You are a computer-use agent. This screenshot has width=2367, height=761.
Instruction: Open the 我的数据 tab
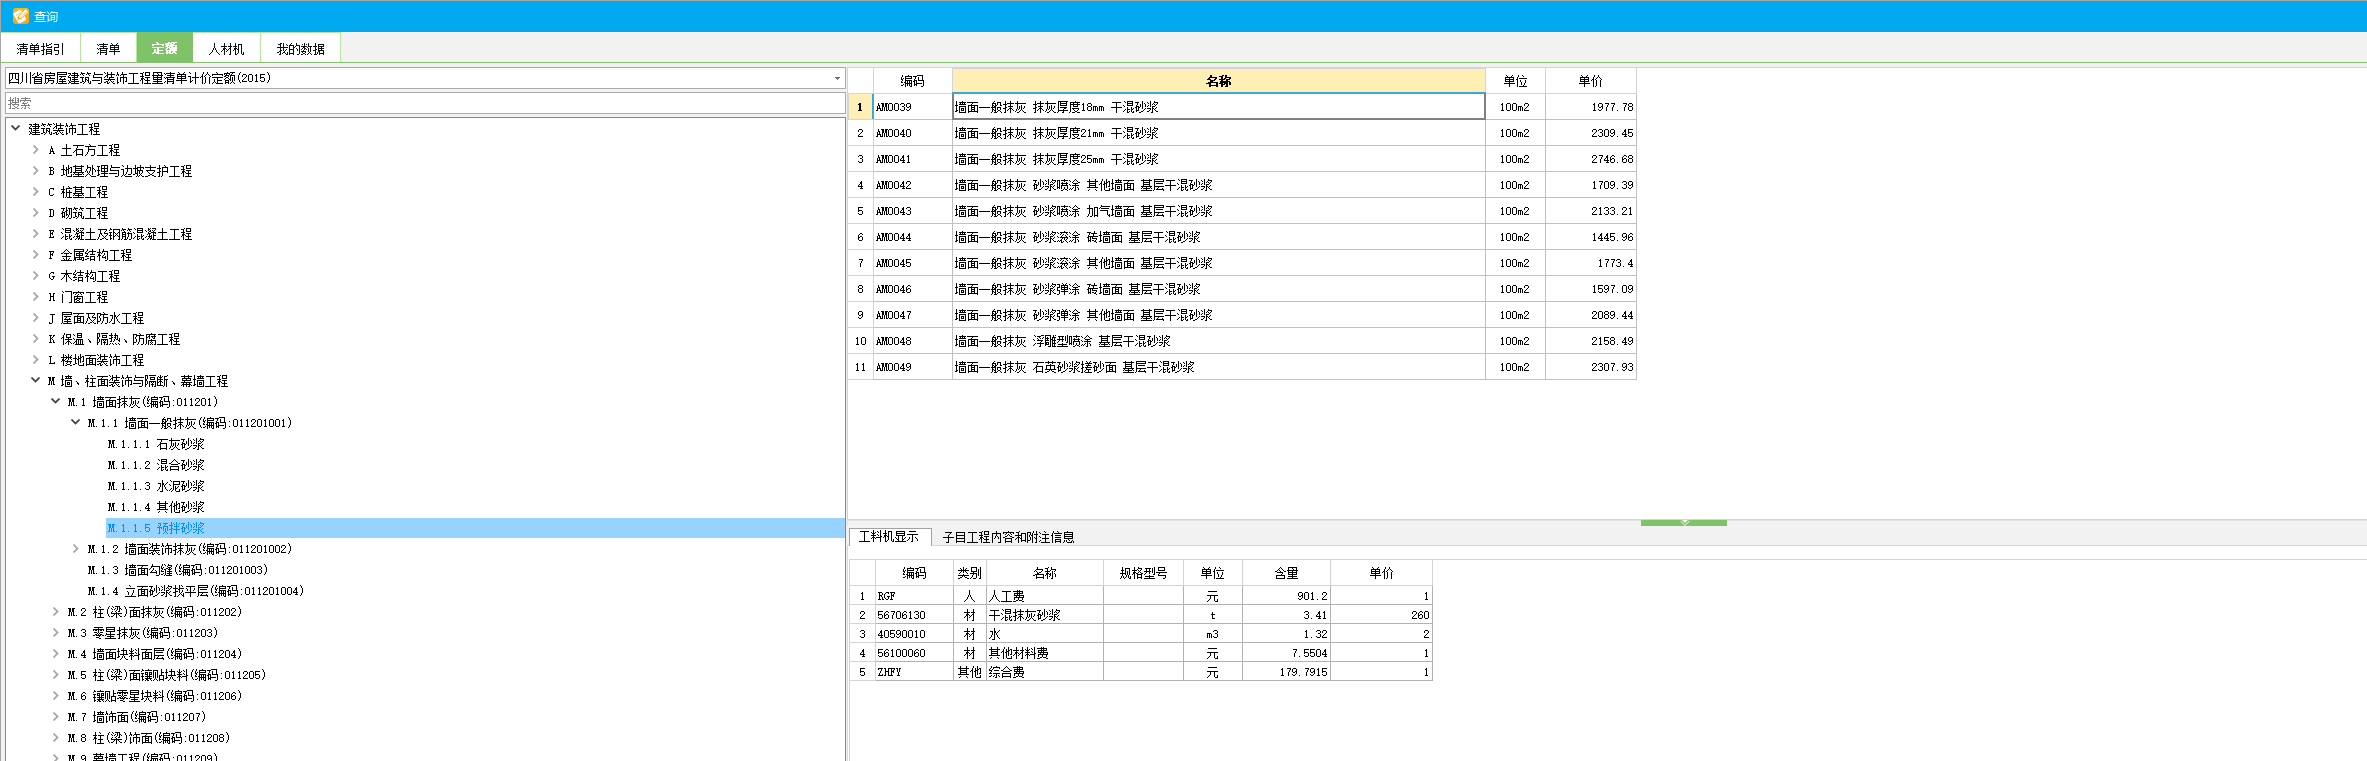(x=300, y=48)
